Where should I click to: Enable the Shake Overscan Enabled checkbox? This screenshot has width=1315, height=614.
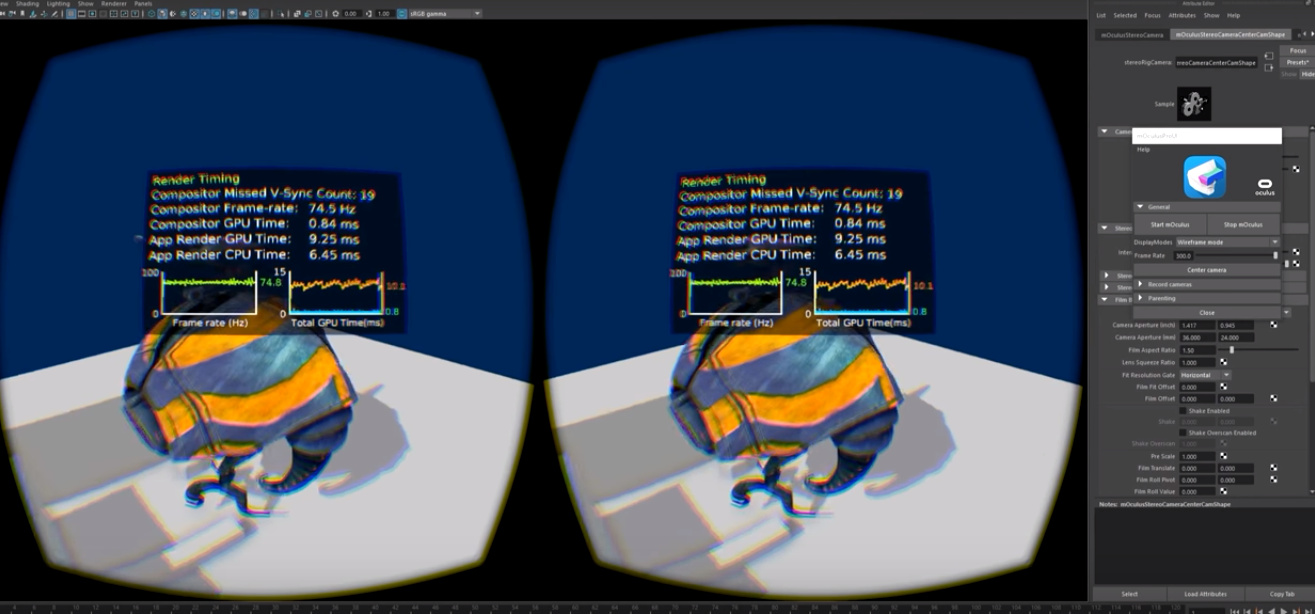(1183, 433)
